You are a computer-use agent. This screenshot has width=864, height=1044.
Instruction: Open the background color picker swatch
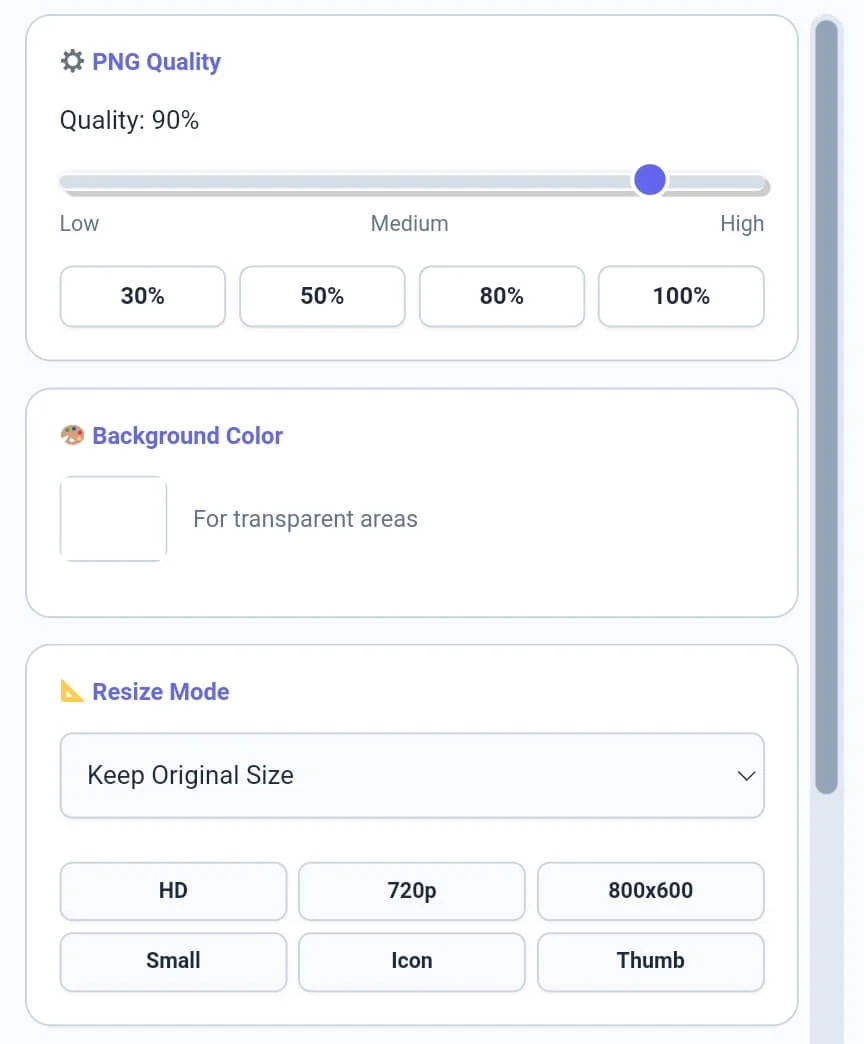(113, 518)
